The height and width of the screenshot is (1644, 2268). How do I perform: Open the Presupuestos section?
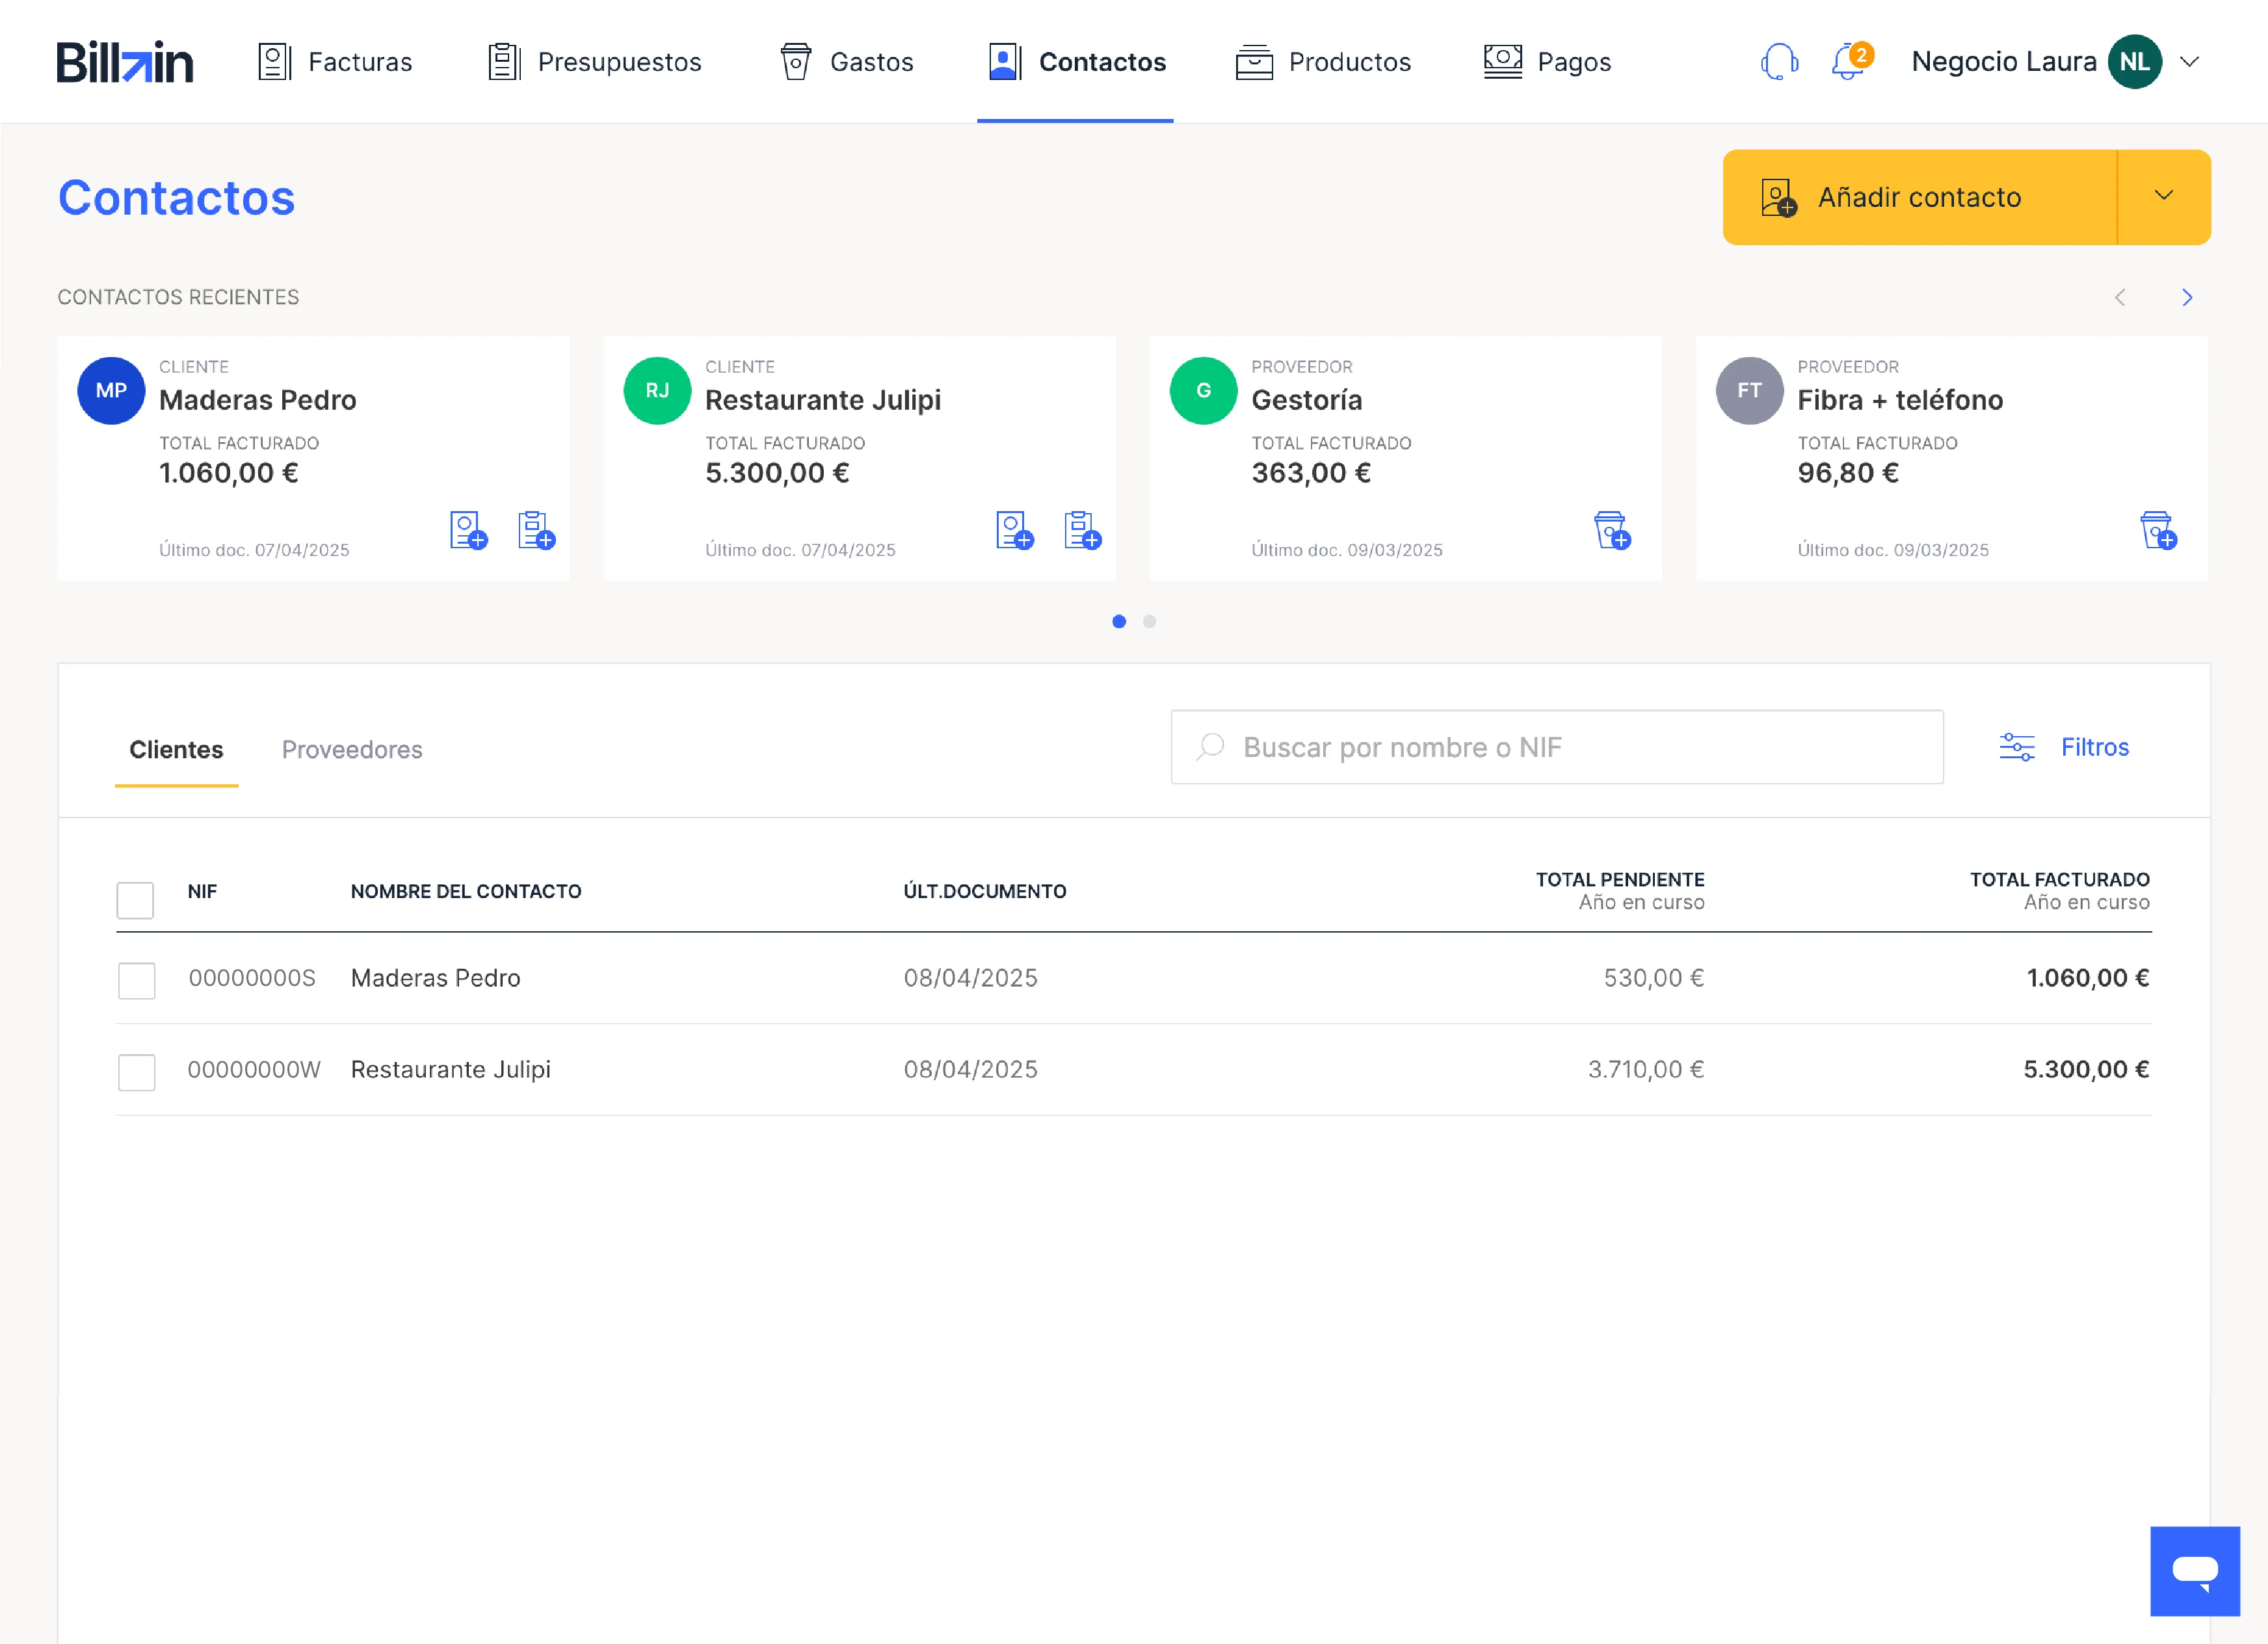point(595,62)
